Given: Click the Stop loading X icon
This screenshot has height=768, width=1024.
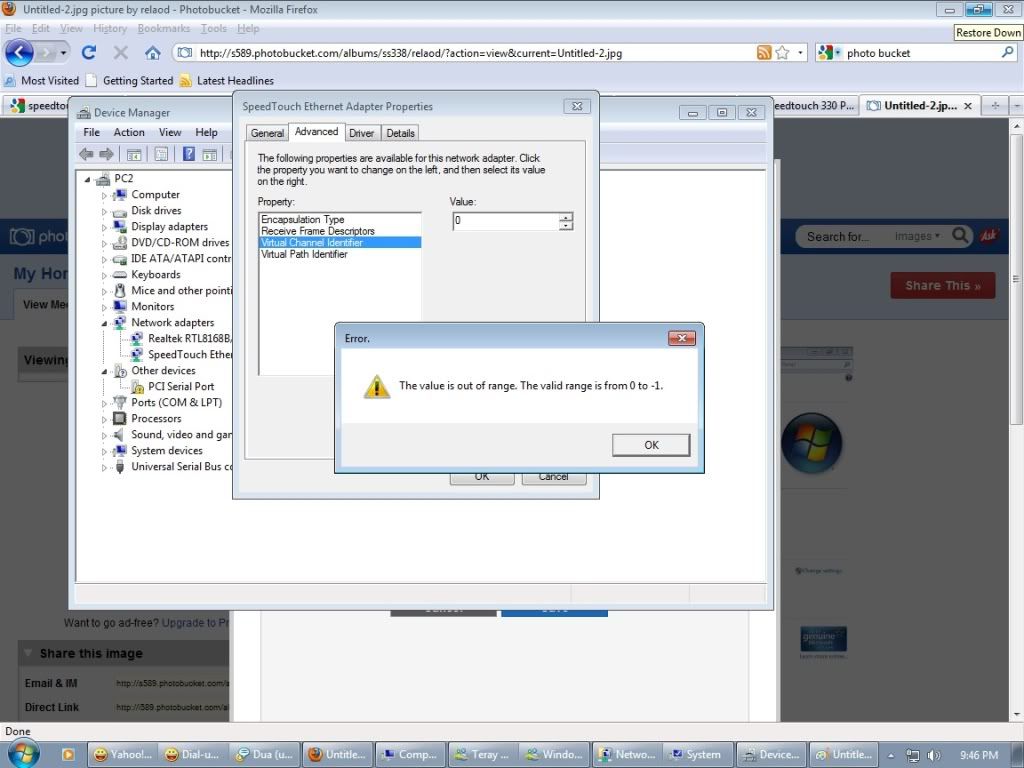Looking at the screenshot, I should (121, 53).
